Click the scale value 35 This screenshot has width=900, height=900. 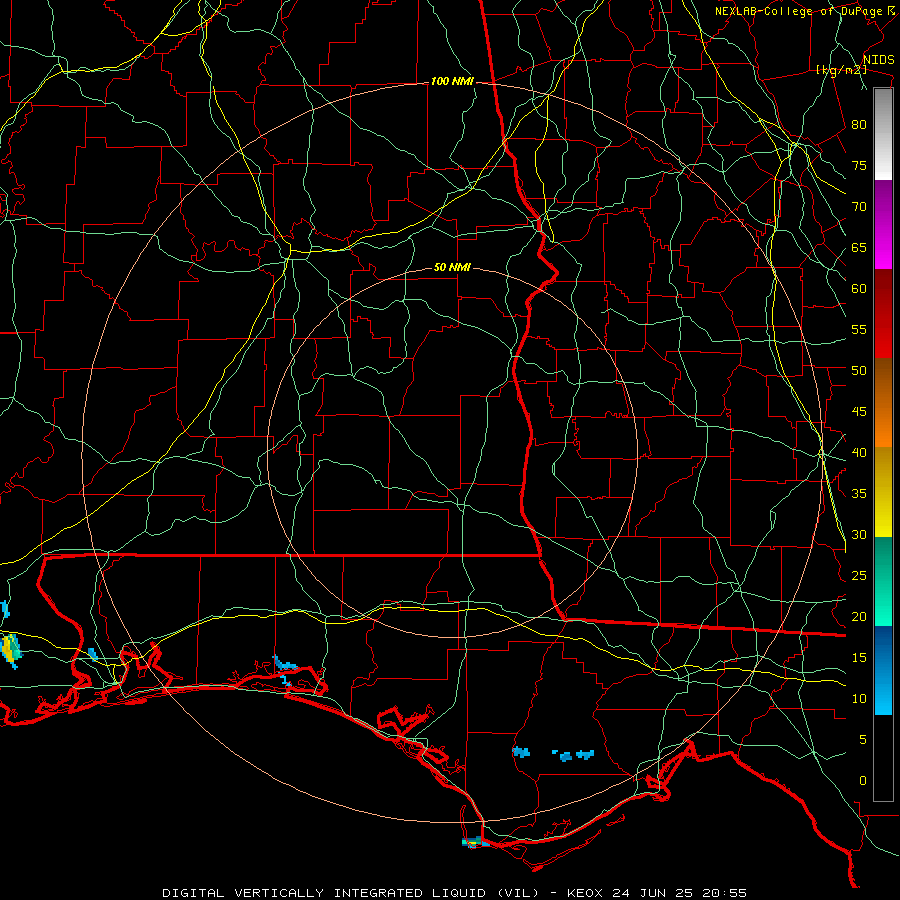tap(859, 494)
